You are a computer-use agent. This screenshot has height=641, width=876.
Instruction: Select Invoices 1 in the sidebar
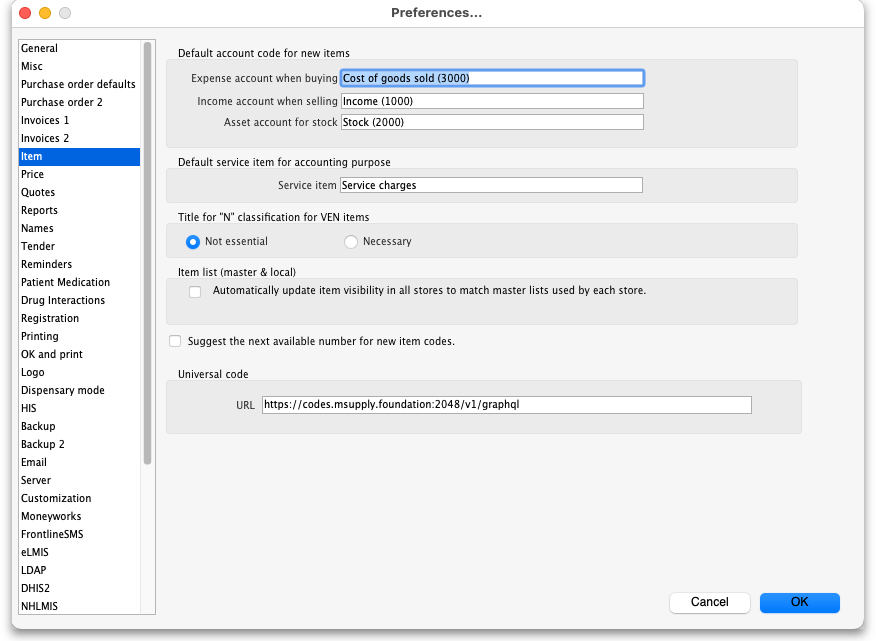point(45,120)
